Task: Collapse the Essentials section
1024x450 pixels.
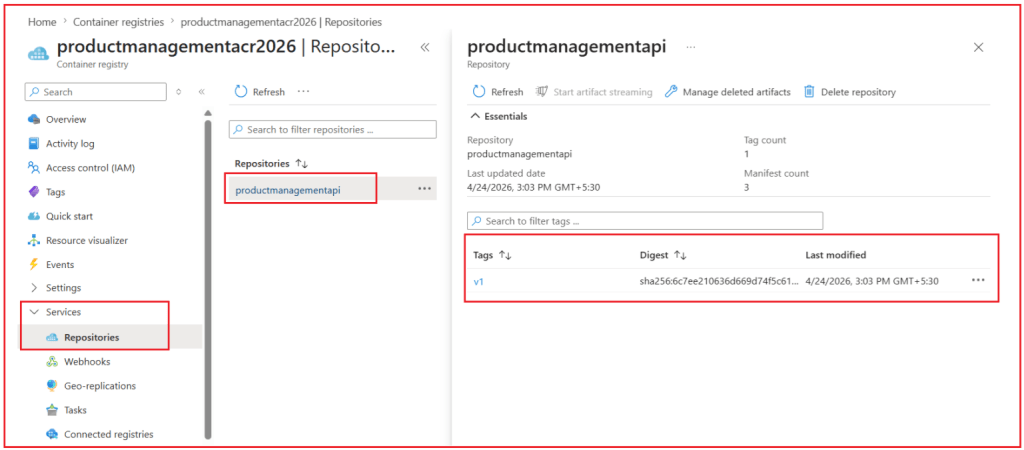Action: (499, 116)
